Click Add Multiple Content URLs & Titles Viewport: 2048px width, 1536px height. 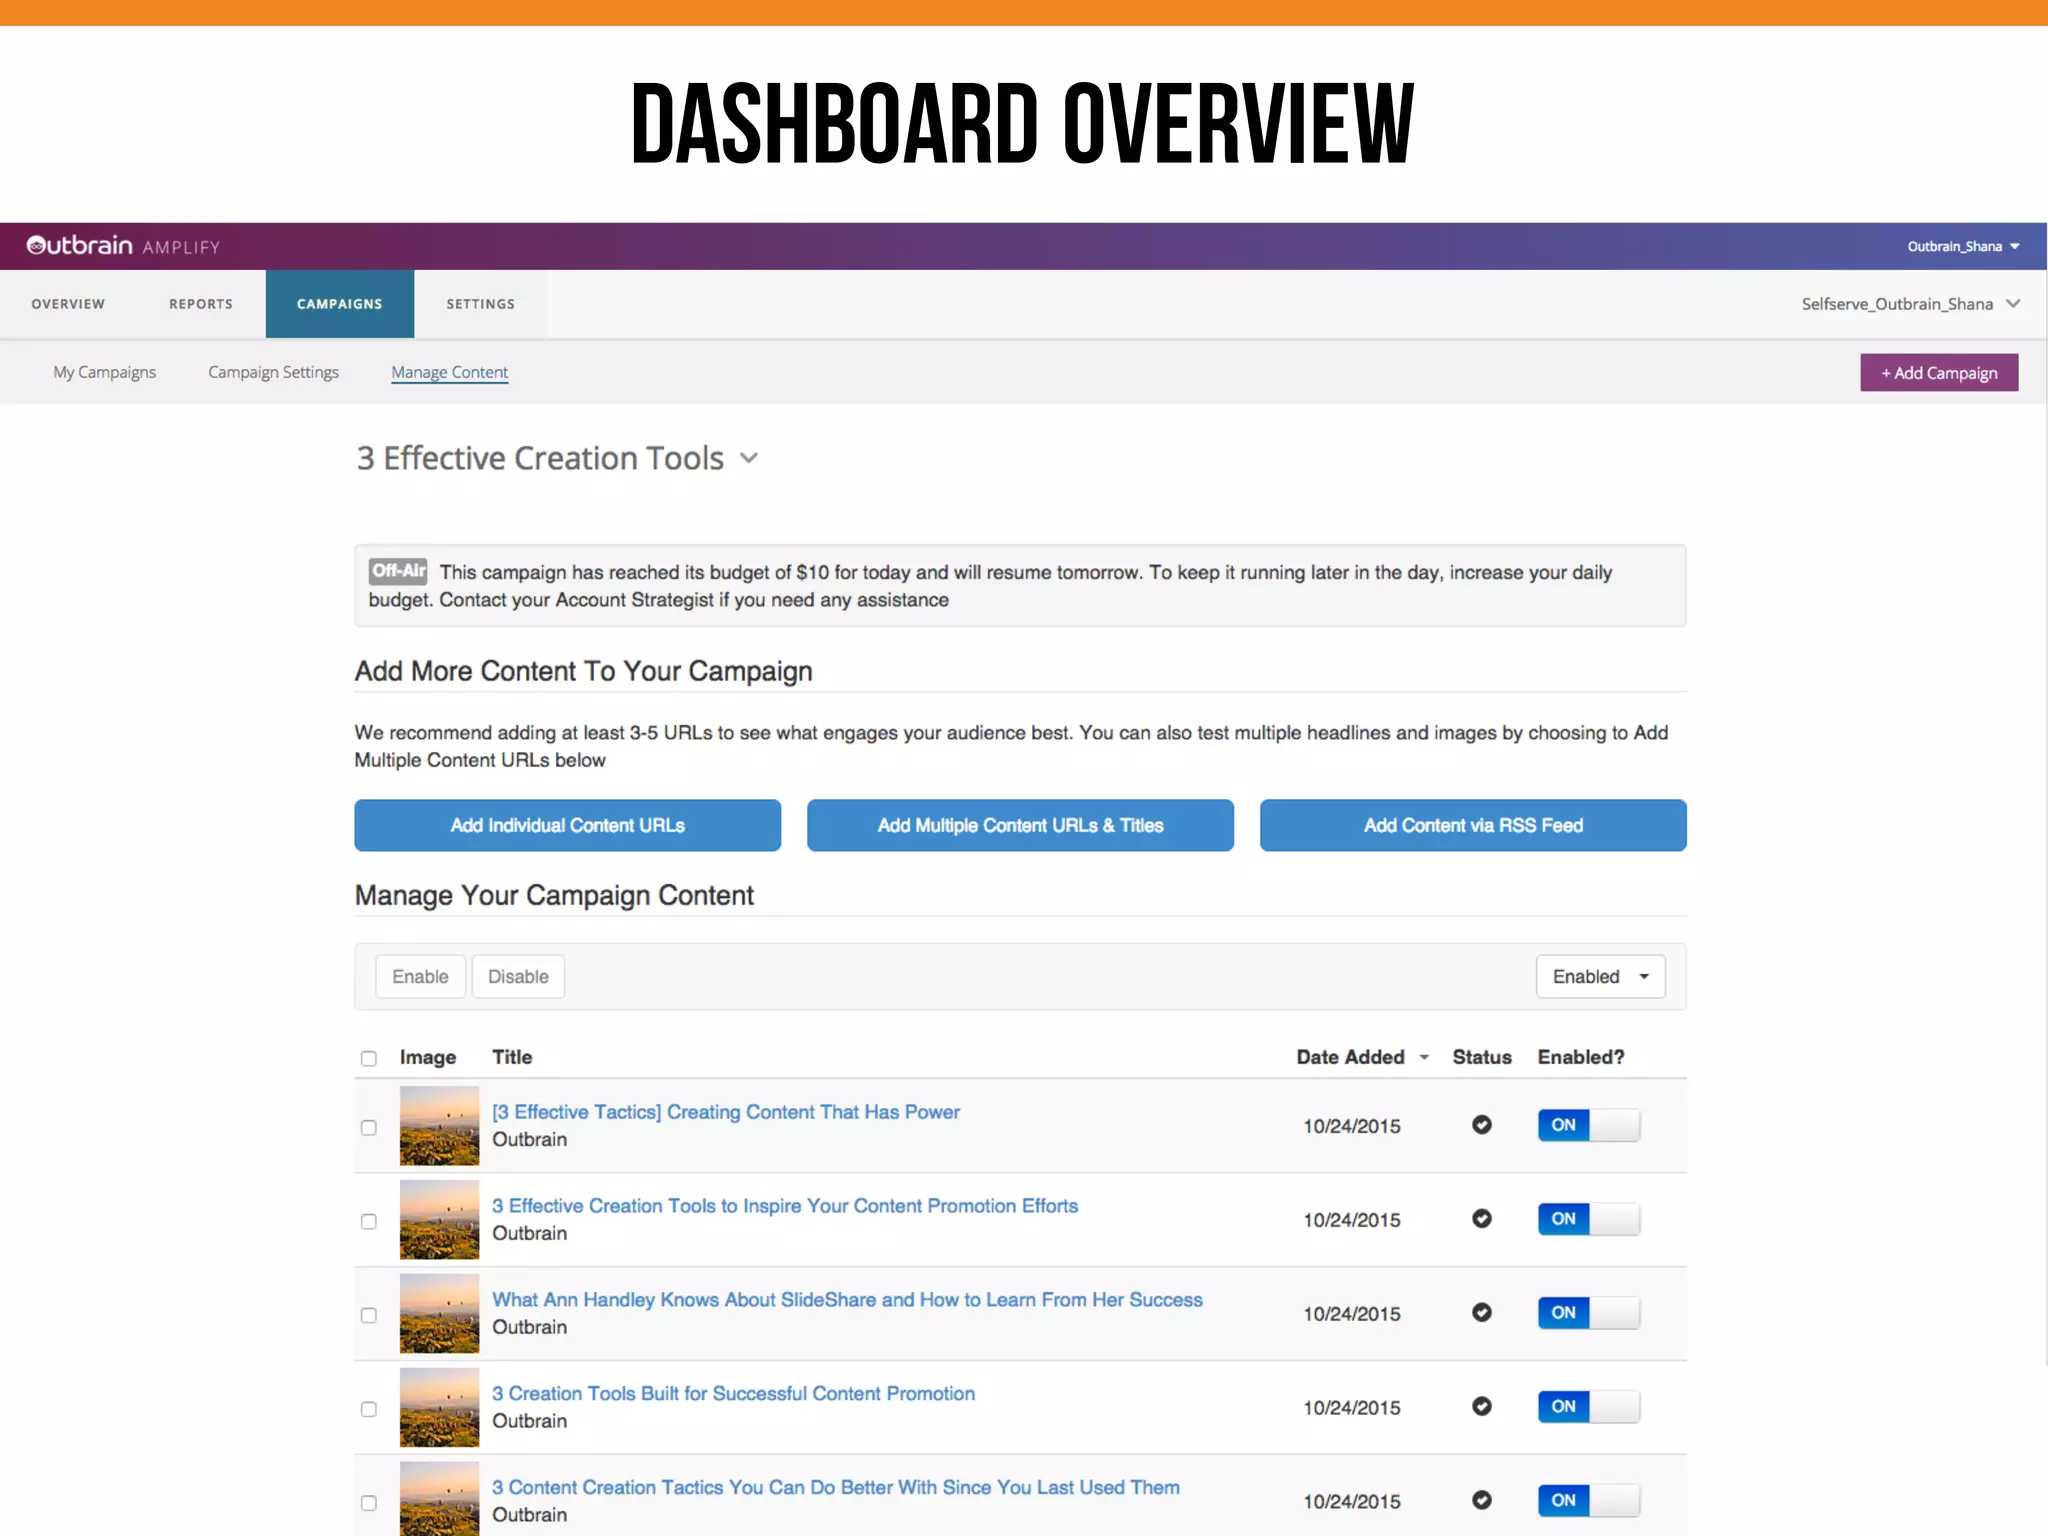coord(1021,826)
